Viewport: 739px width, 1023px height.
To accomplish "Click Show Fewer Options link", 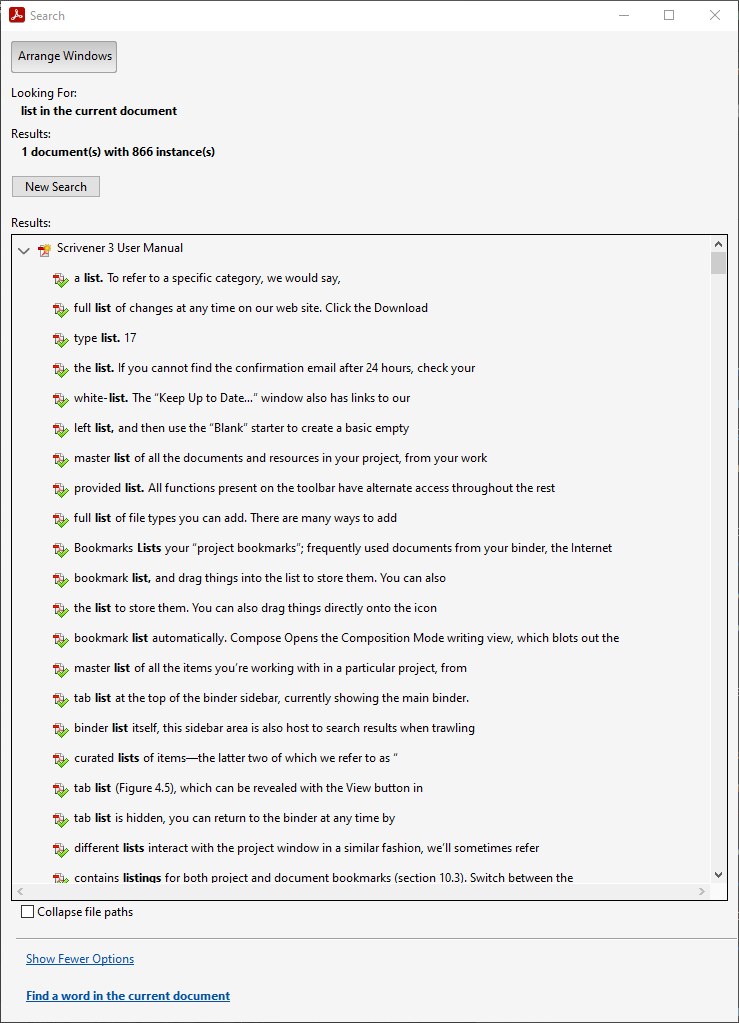I will 80,958.
